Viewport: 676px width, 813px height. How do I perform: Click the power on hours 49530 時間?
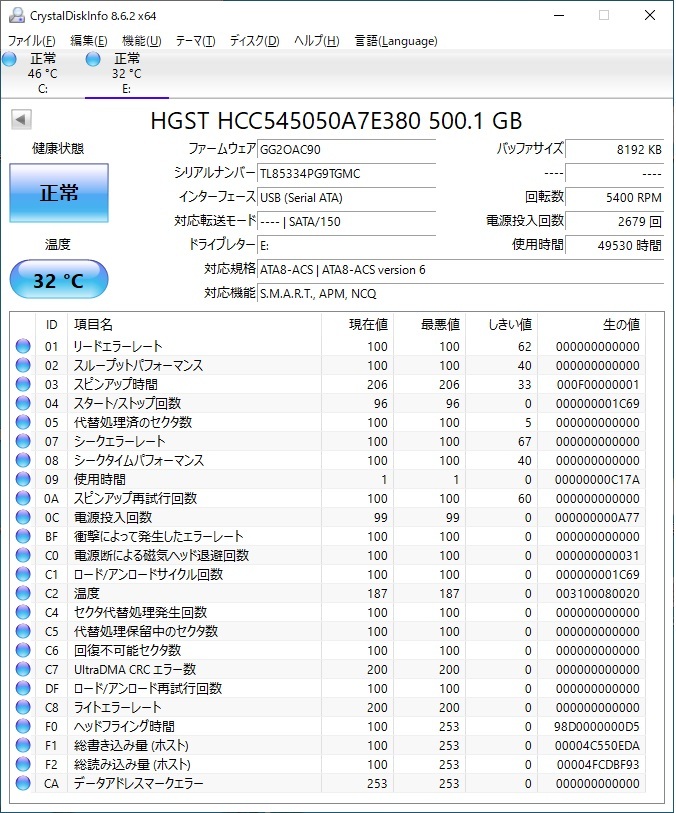click(614, 245)
